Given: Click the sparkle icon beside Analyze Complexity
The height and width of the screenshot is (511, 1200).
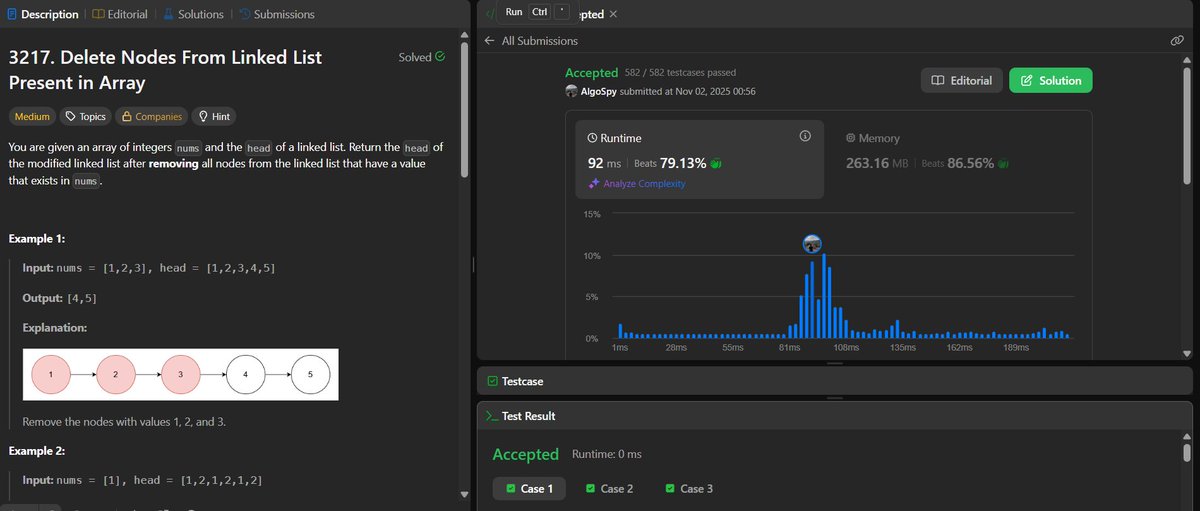Looking at the screenshot, I should [593, 184].
